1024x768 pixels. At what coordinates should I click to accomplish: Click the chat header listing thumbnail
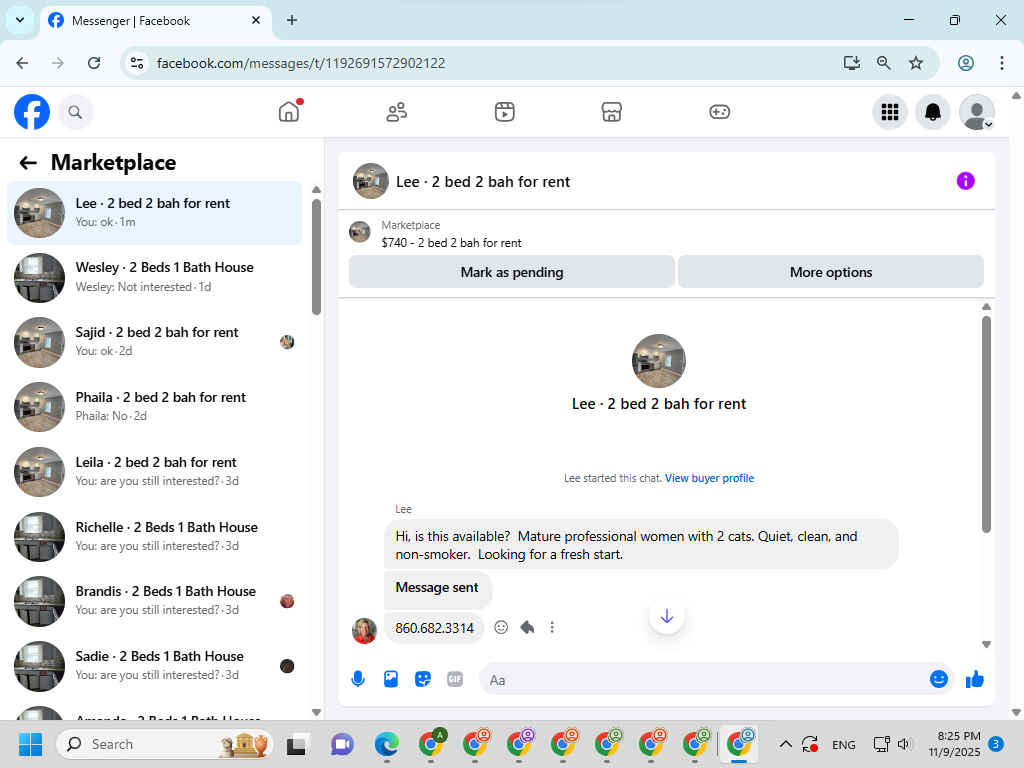[x=370, y=181]
